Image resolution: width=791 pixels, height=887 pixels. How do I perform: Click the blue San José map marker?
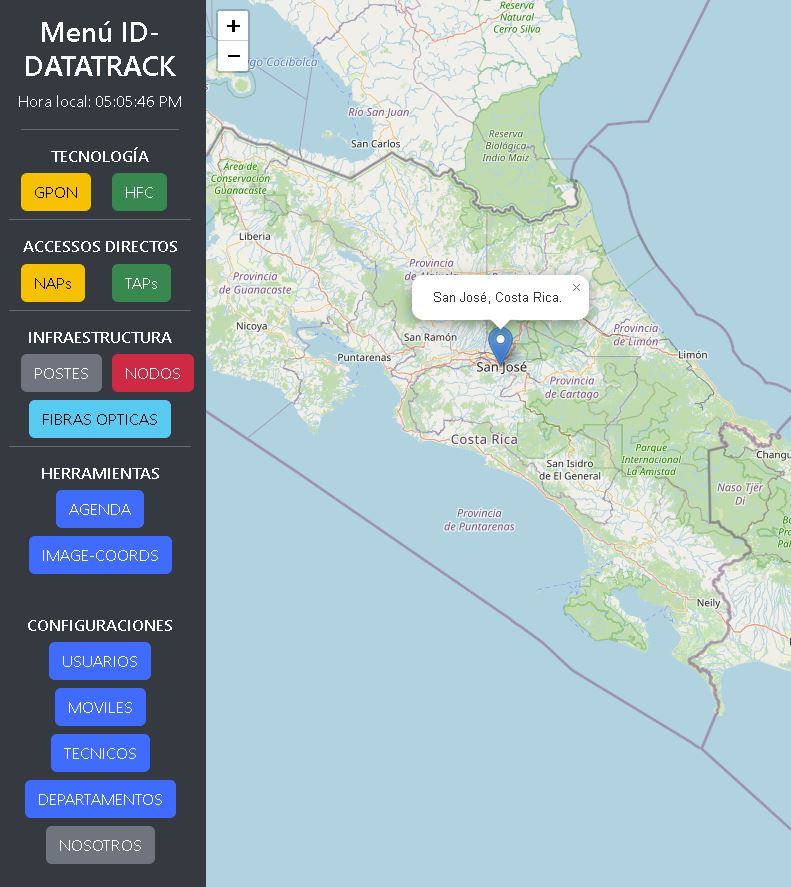(x=500, y=345)
